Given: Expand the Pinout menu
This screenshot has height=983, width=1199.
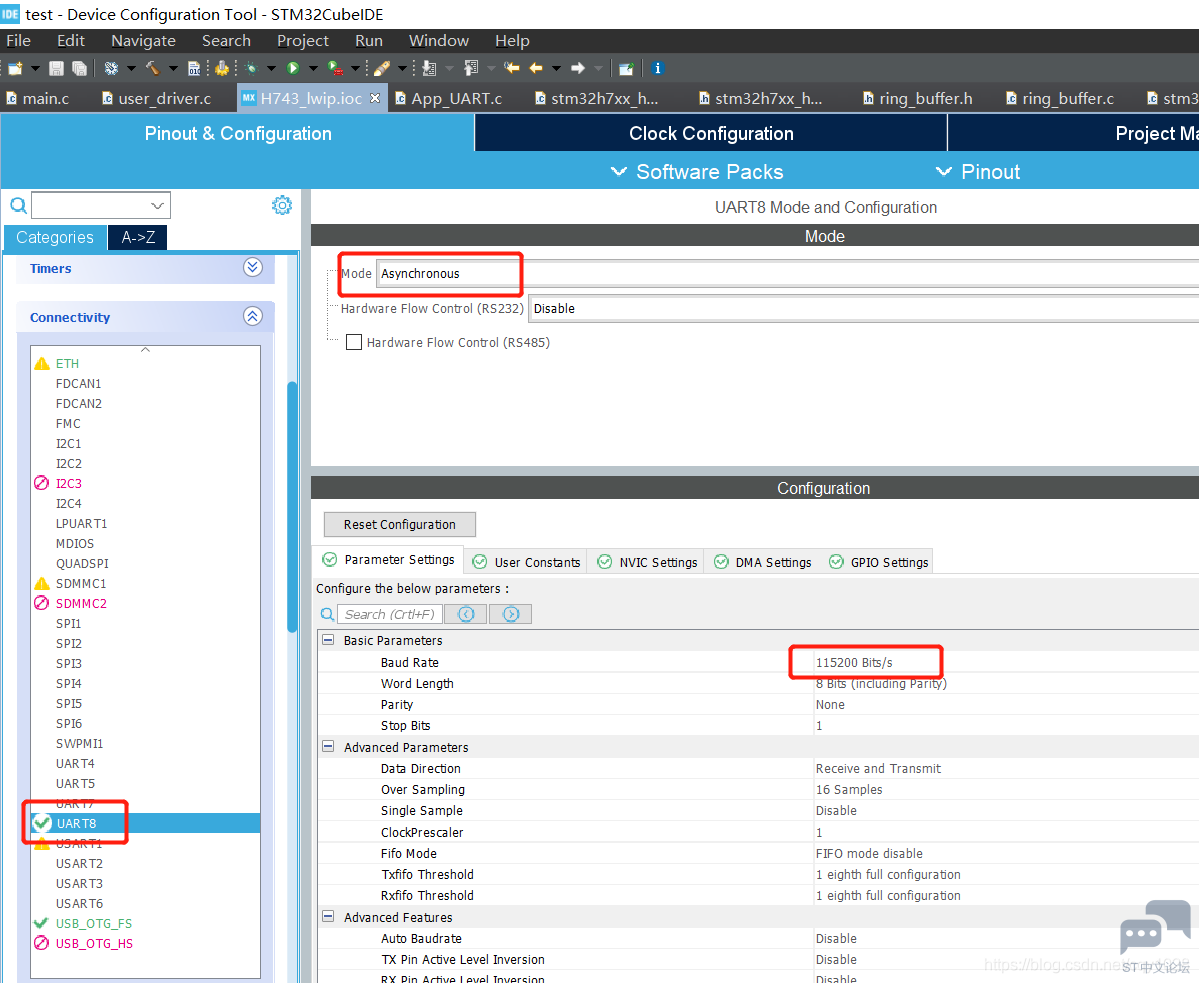Looking at the screenshot, I should (x=978, y=172).
